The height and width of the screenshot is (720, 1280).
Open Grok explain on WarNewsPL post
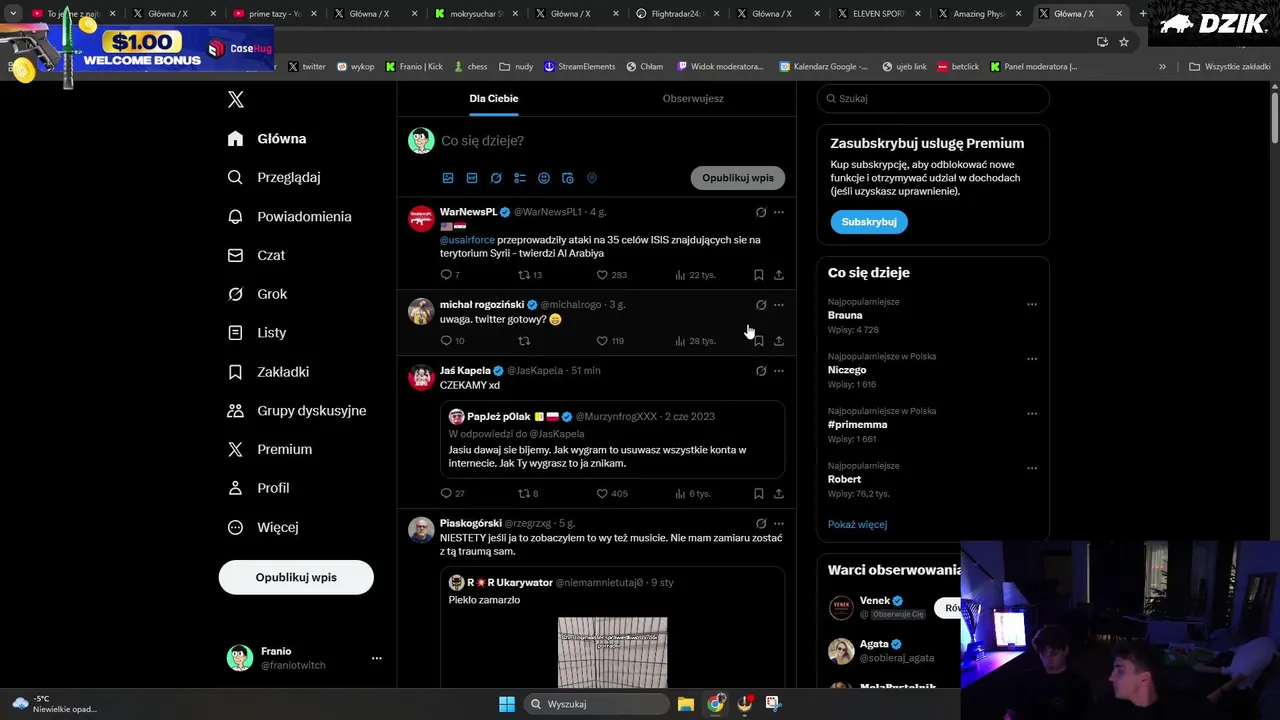(x=761, y=212)
